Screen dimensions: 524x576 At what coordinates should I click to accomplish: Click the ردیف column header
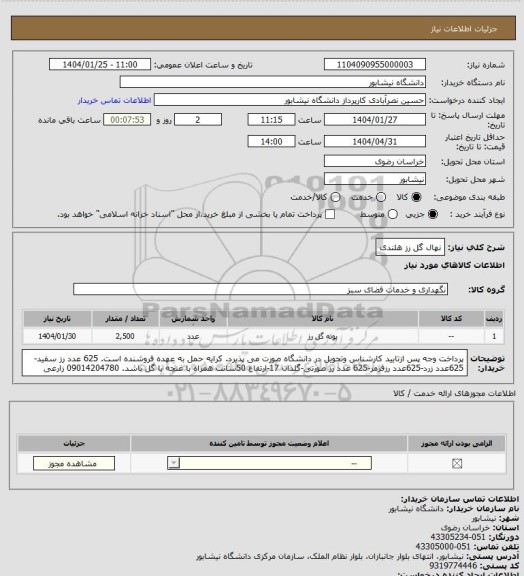pyautogui.click(x=494, y=319)
